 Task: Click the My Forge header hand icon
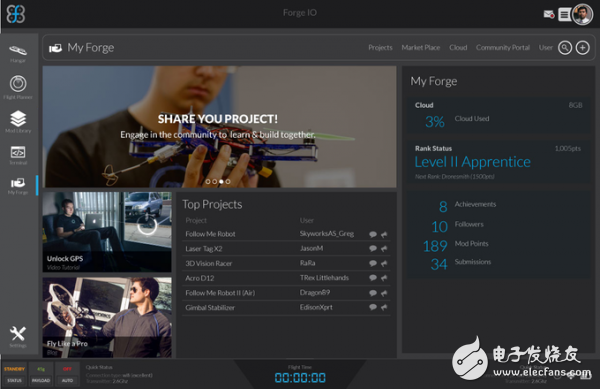(x=55, y=48)
